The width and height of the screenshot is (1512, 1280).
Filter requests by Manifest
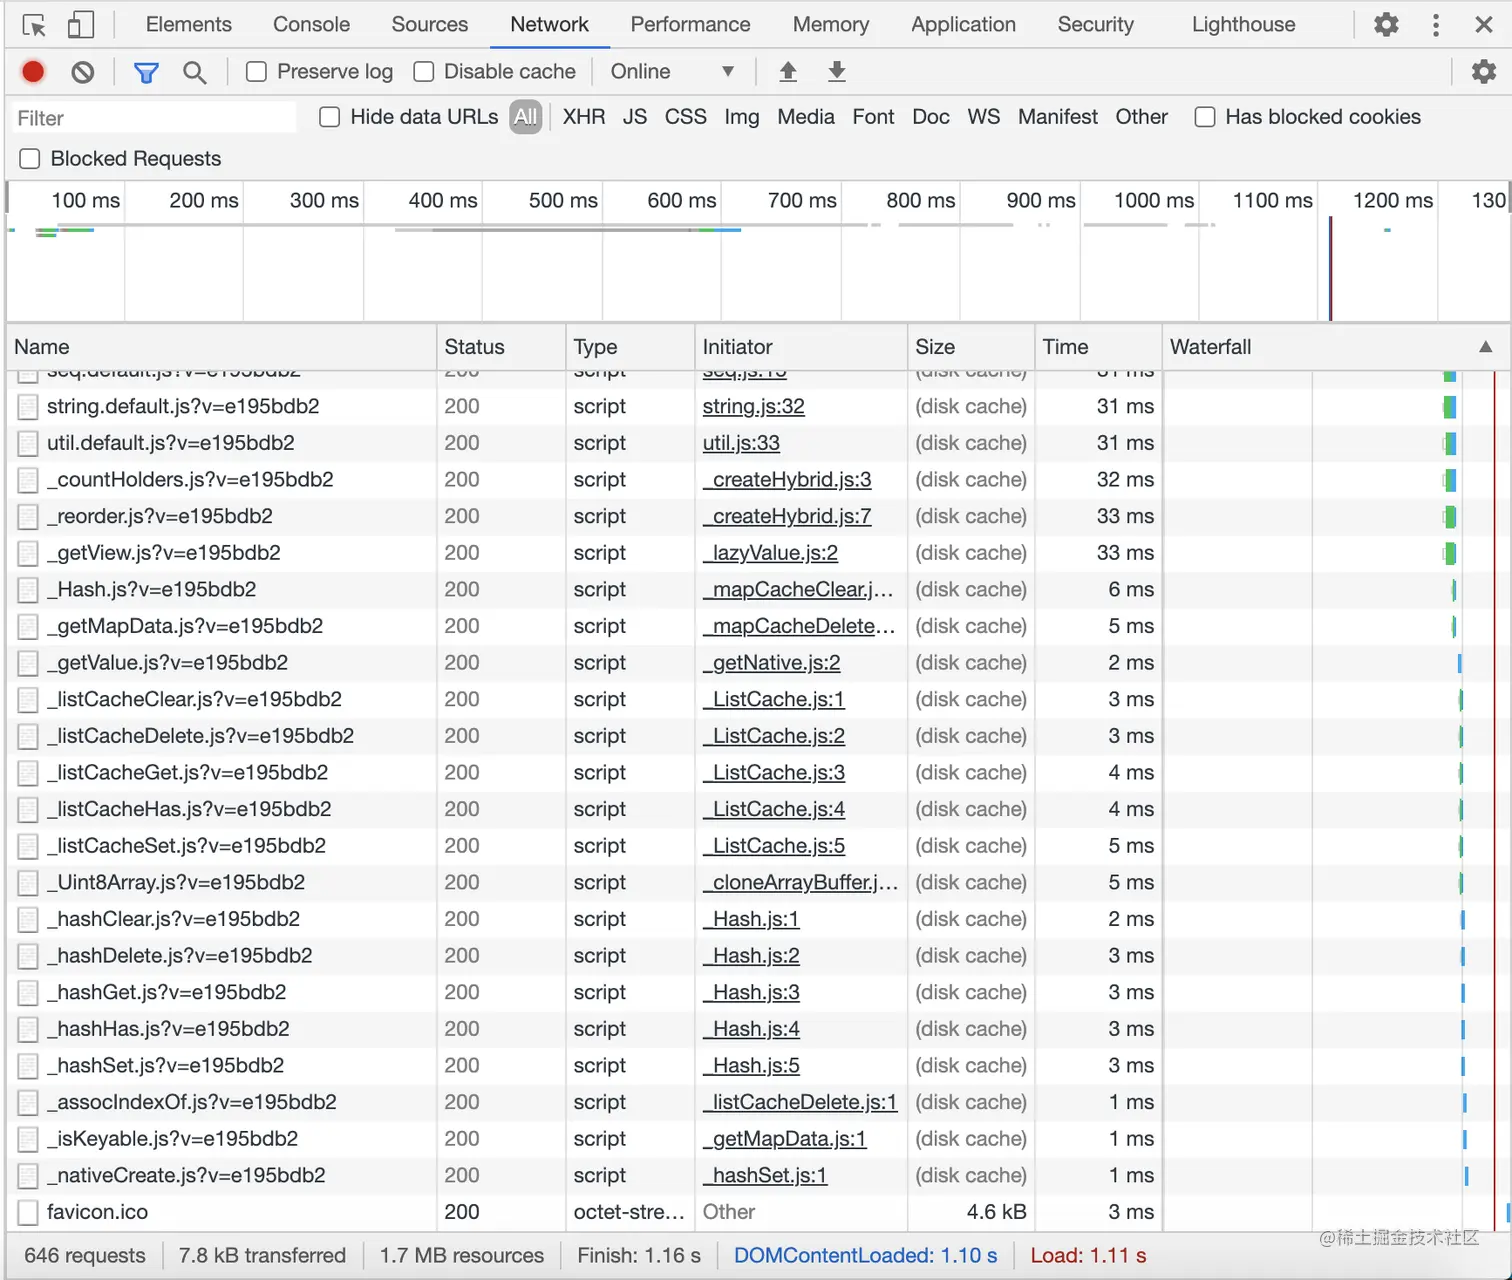point(1058,117)
